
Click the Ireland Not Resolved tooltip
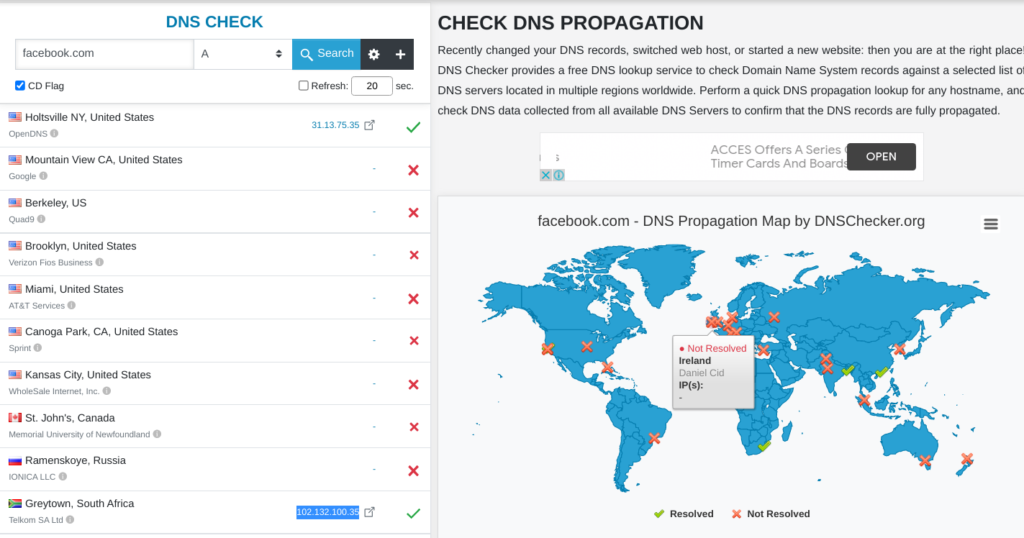pyautogui.click(x=713, y=372)
